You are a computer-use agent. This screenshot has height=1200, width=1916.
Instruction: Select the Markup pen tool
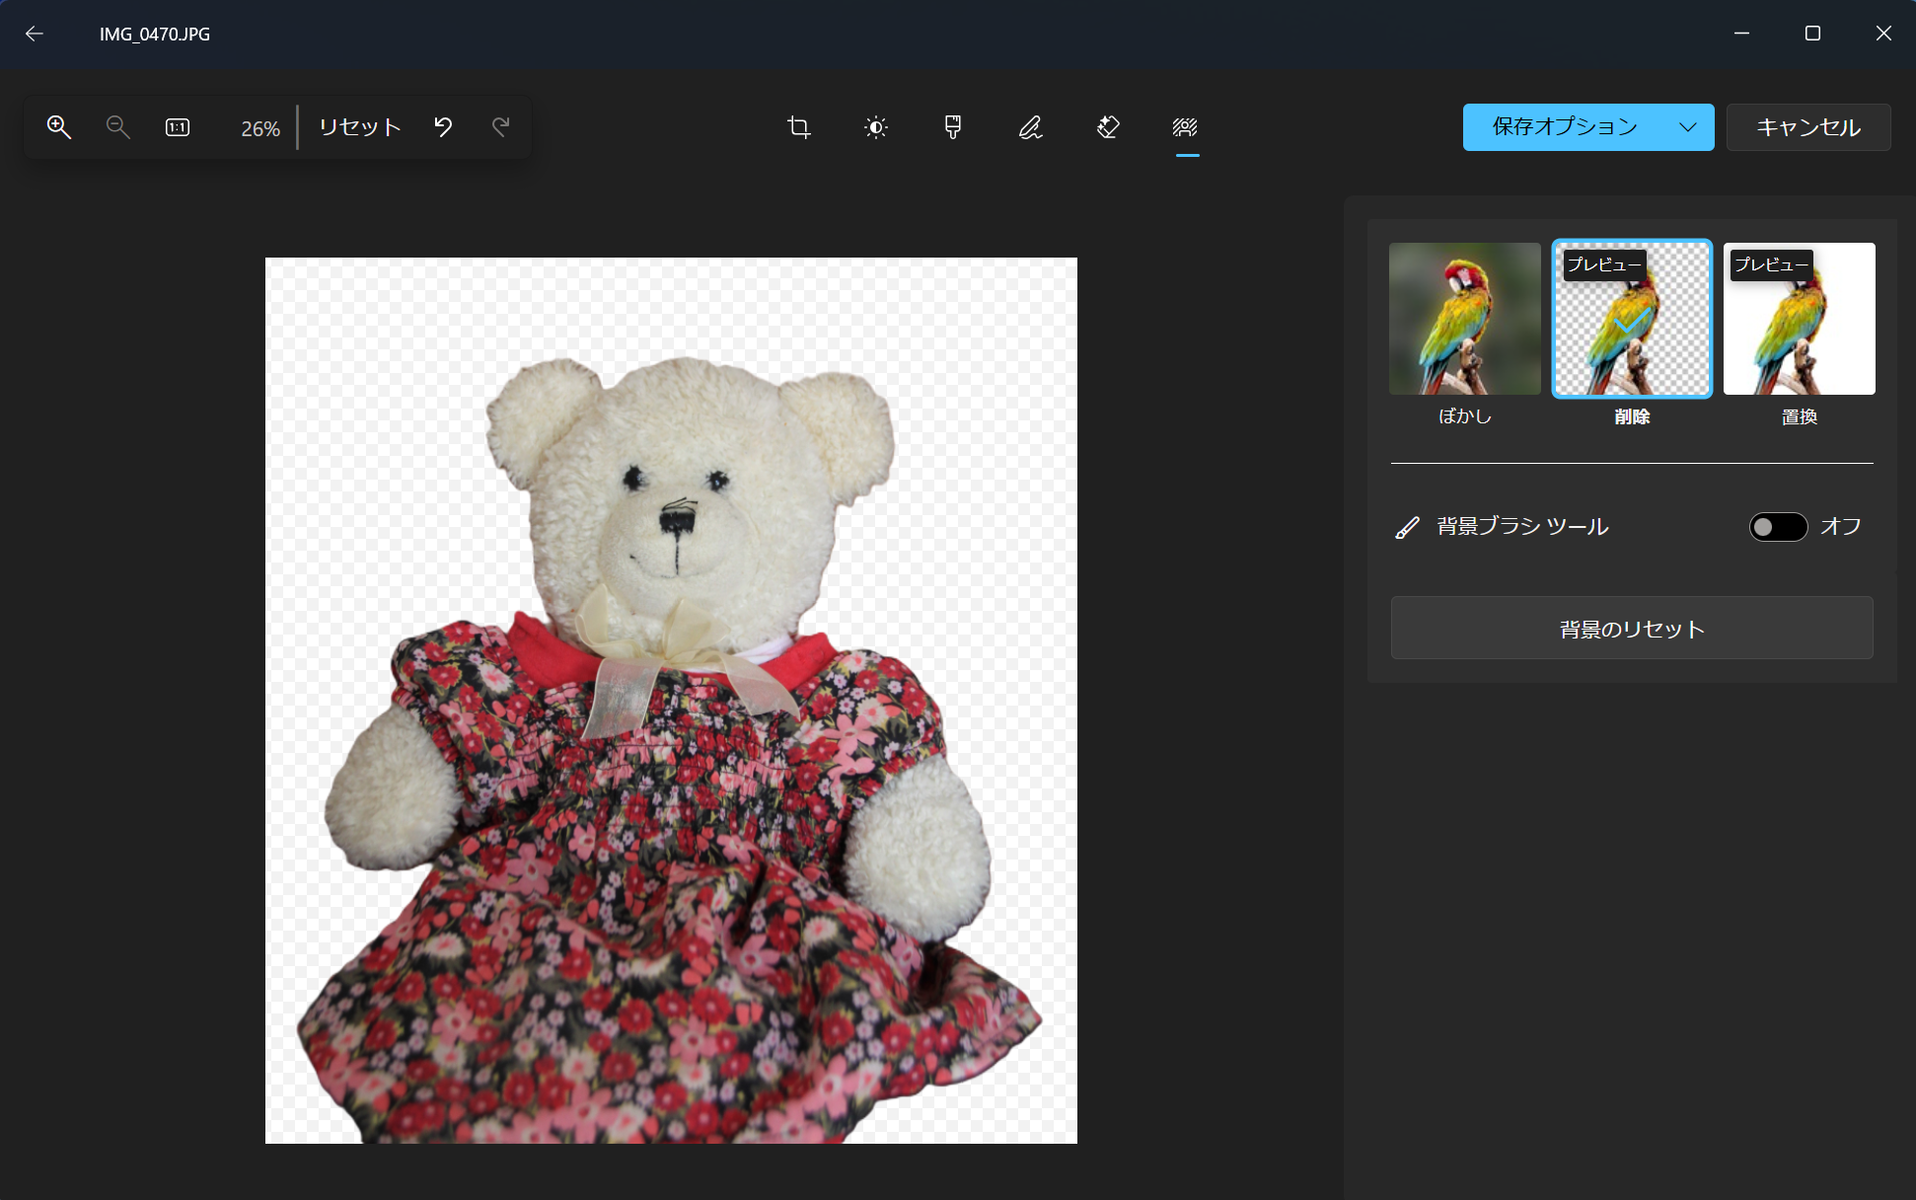click(1030, 127)
